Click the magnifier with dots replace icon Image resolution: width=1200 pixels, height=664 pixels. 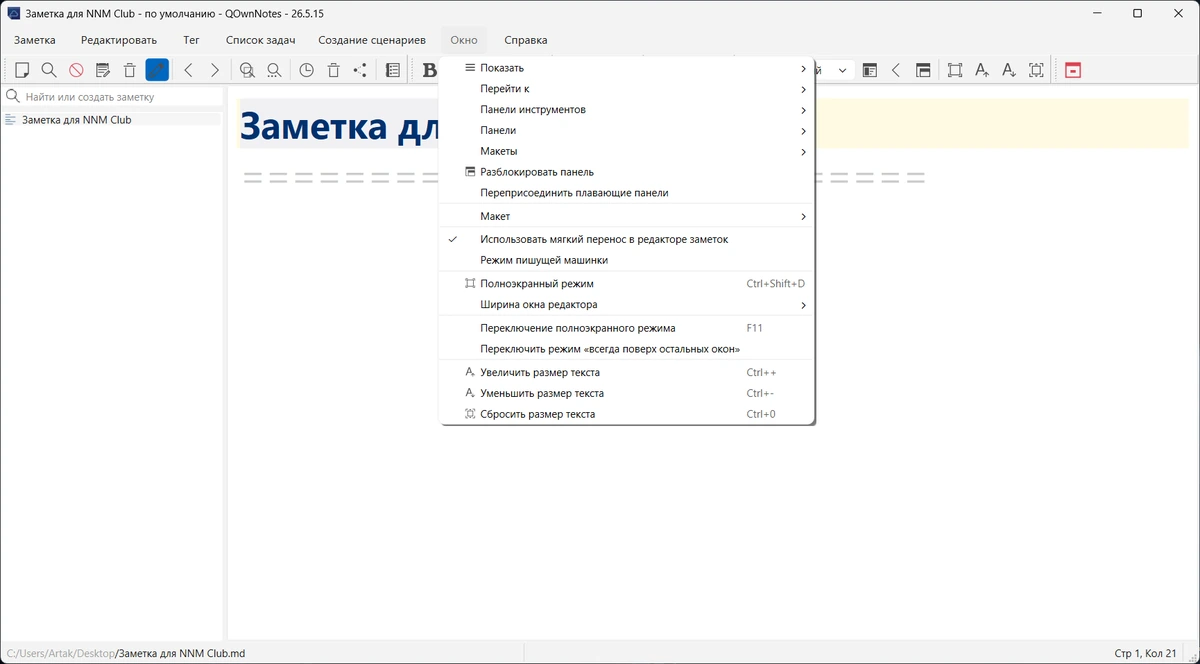pyautogui.click(x=274, y=70)
